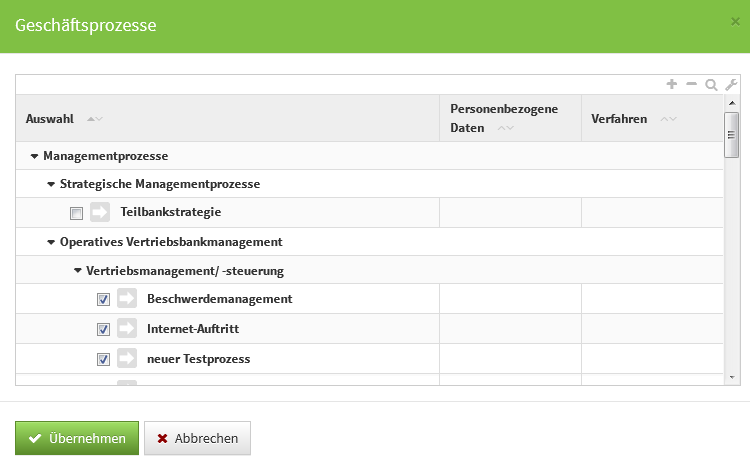750x467 pixels.
Task: Click the vertical scrollbar thumb
Action: (x=731, y=135)
